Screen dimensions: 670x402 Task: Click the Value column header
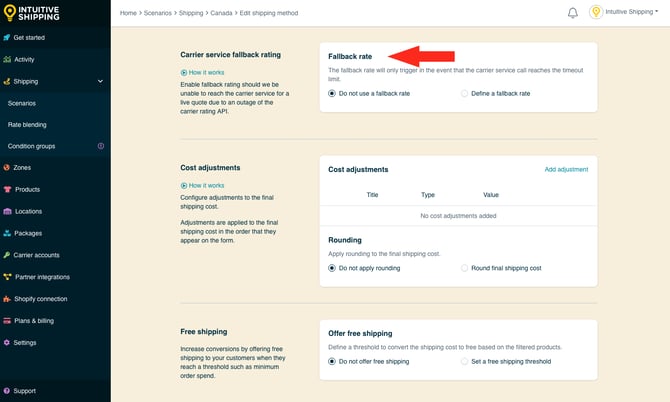coord(491,195)
